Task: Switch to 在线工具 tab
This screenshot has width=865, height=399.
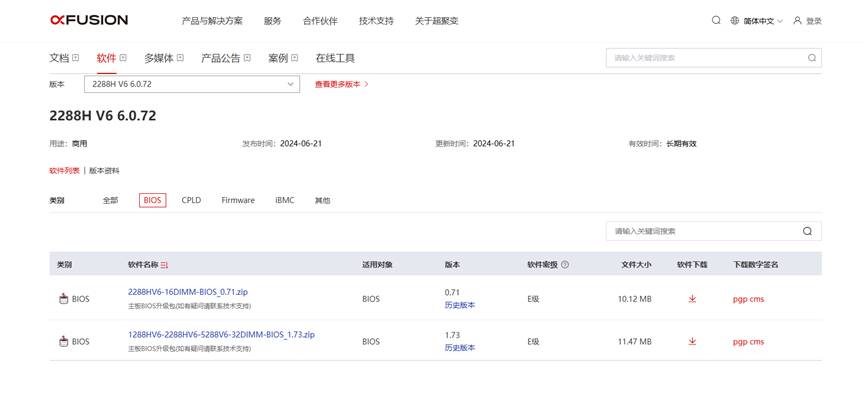Action: pyautogui.click(x=335, y=58)
